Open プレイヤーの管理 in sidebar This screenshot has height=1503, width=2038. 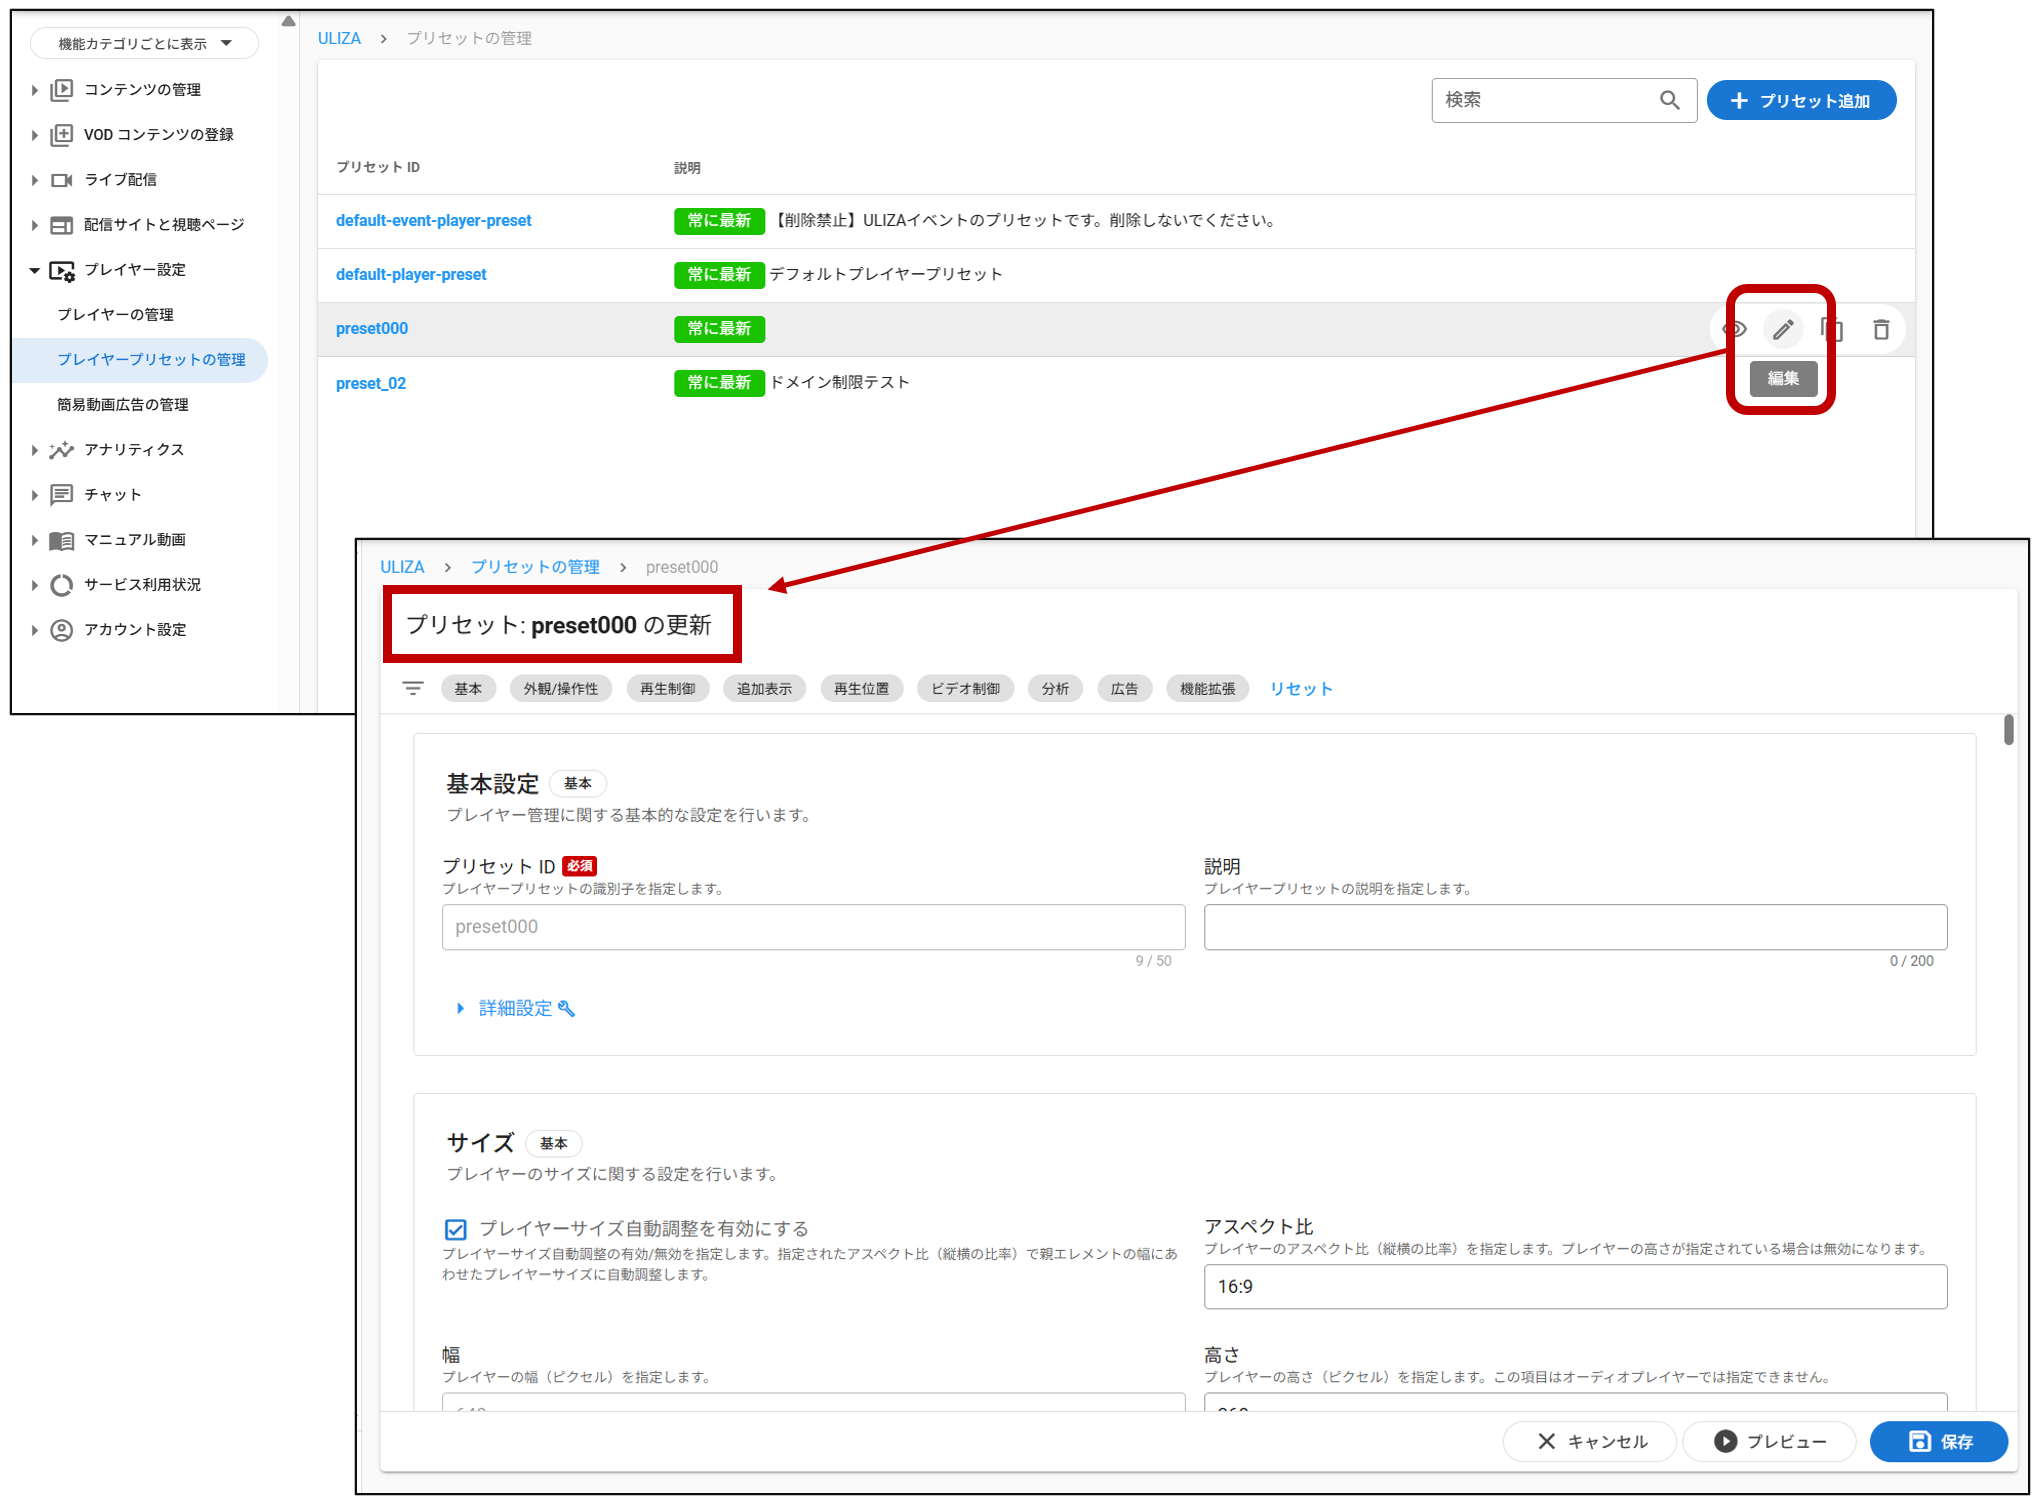coord(116,315)
